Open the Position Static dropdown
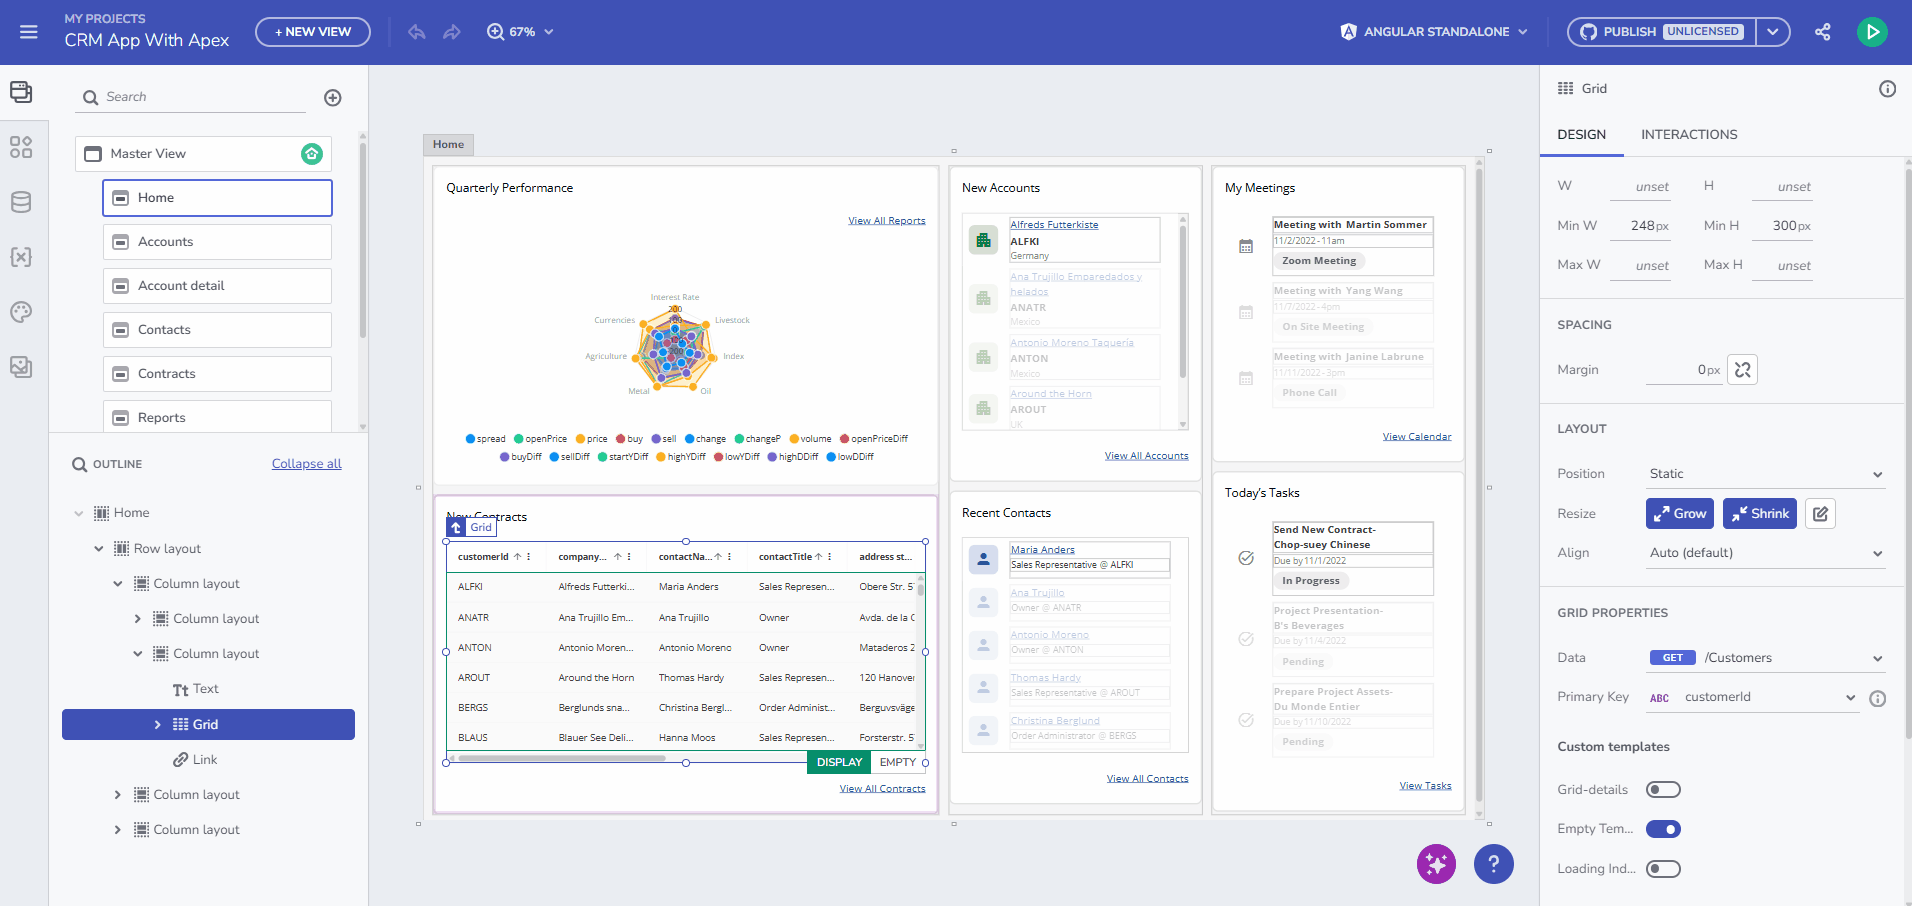This screenshot has height=906, width=1912. point(1765,474)
